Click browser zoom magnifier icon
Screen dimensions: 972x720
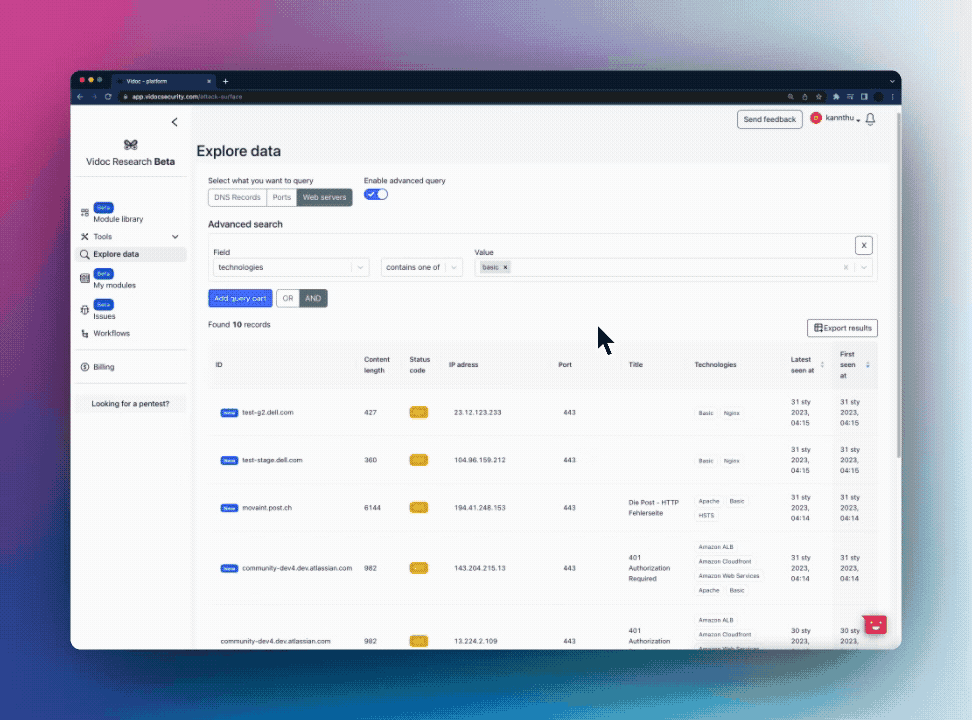click(x=790, y=97)
